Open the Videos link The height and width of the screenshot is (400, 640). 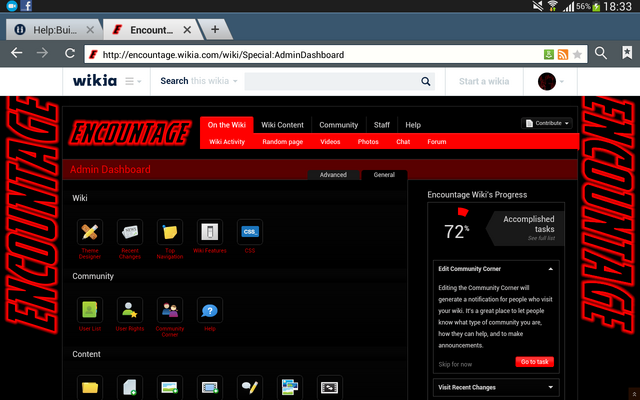point(330,142)
